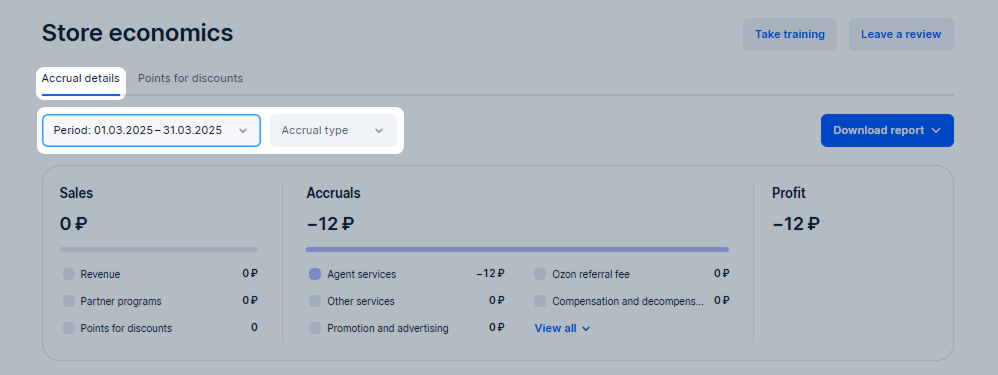998x375 pixels.
Task: Toggle the Points for discounts legend checkbox
Action: click(x=69, y=328)
